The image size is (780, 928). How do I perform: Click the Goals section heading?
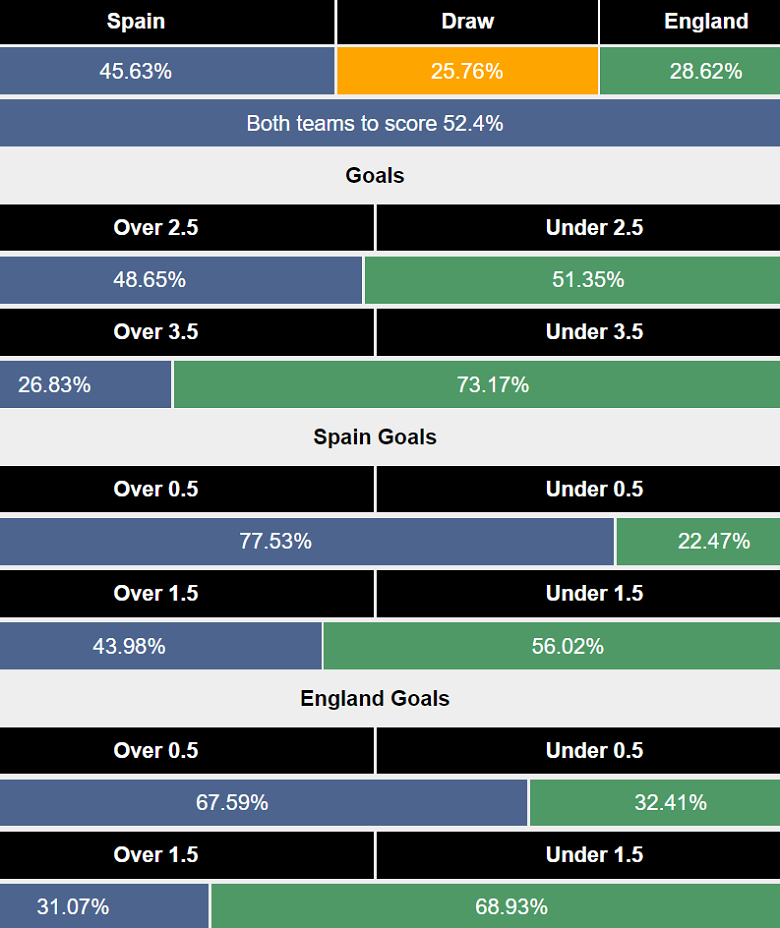click(375, 176)
